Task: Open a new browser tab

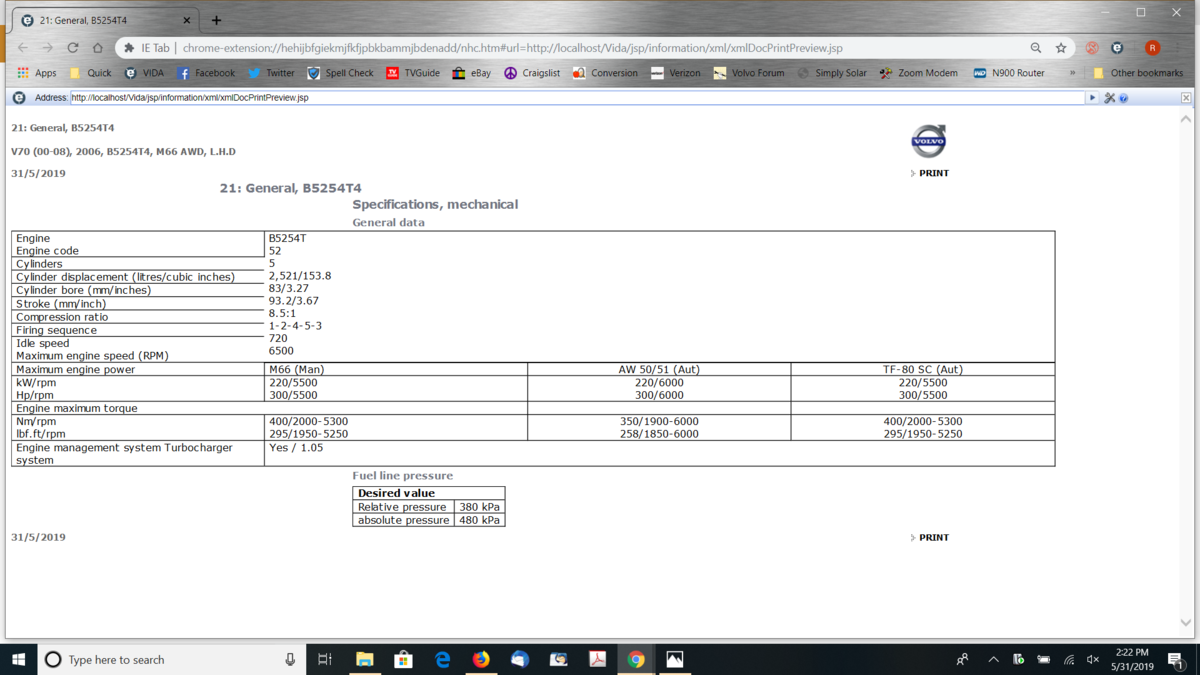Action: (x=216, y=20)
